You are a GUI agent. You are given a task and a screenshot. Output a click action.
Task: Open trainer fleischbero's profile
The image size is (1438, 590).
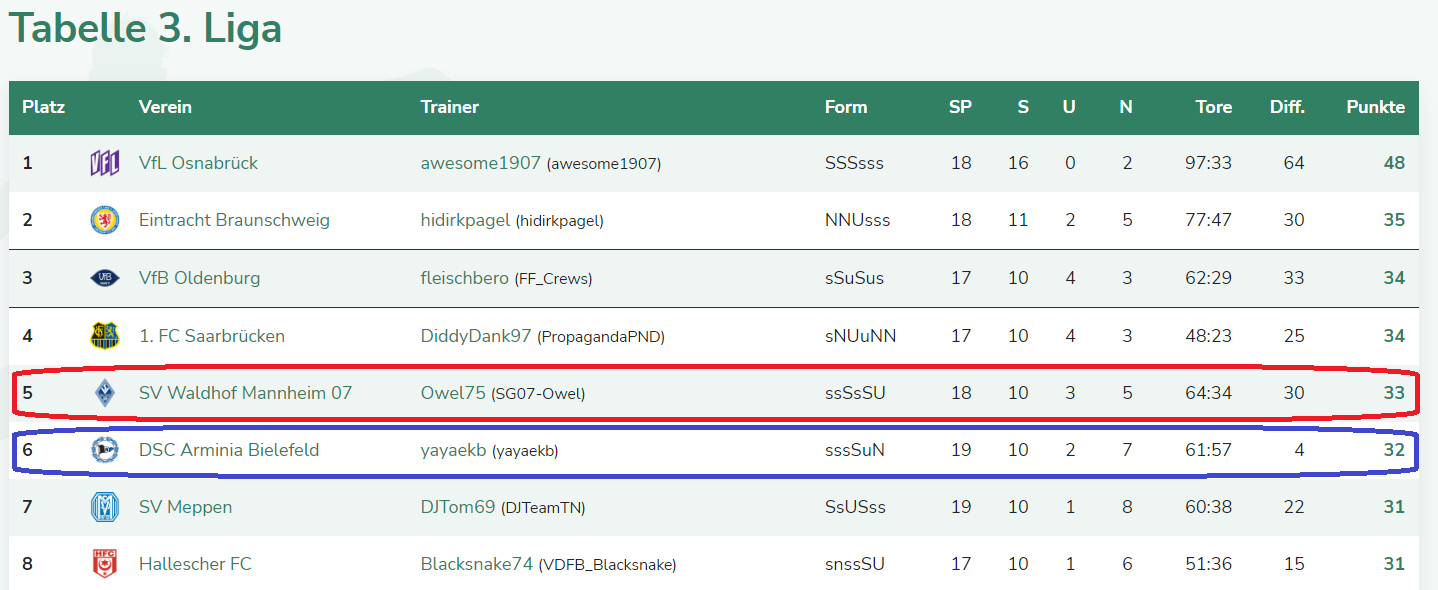pos(464,278)
